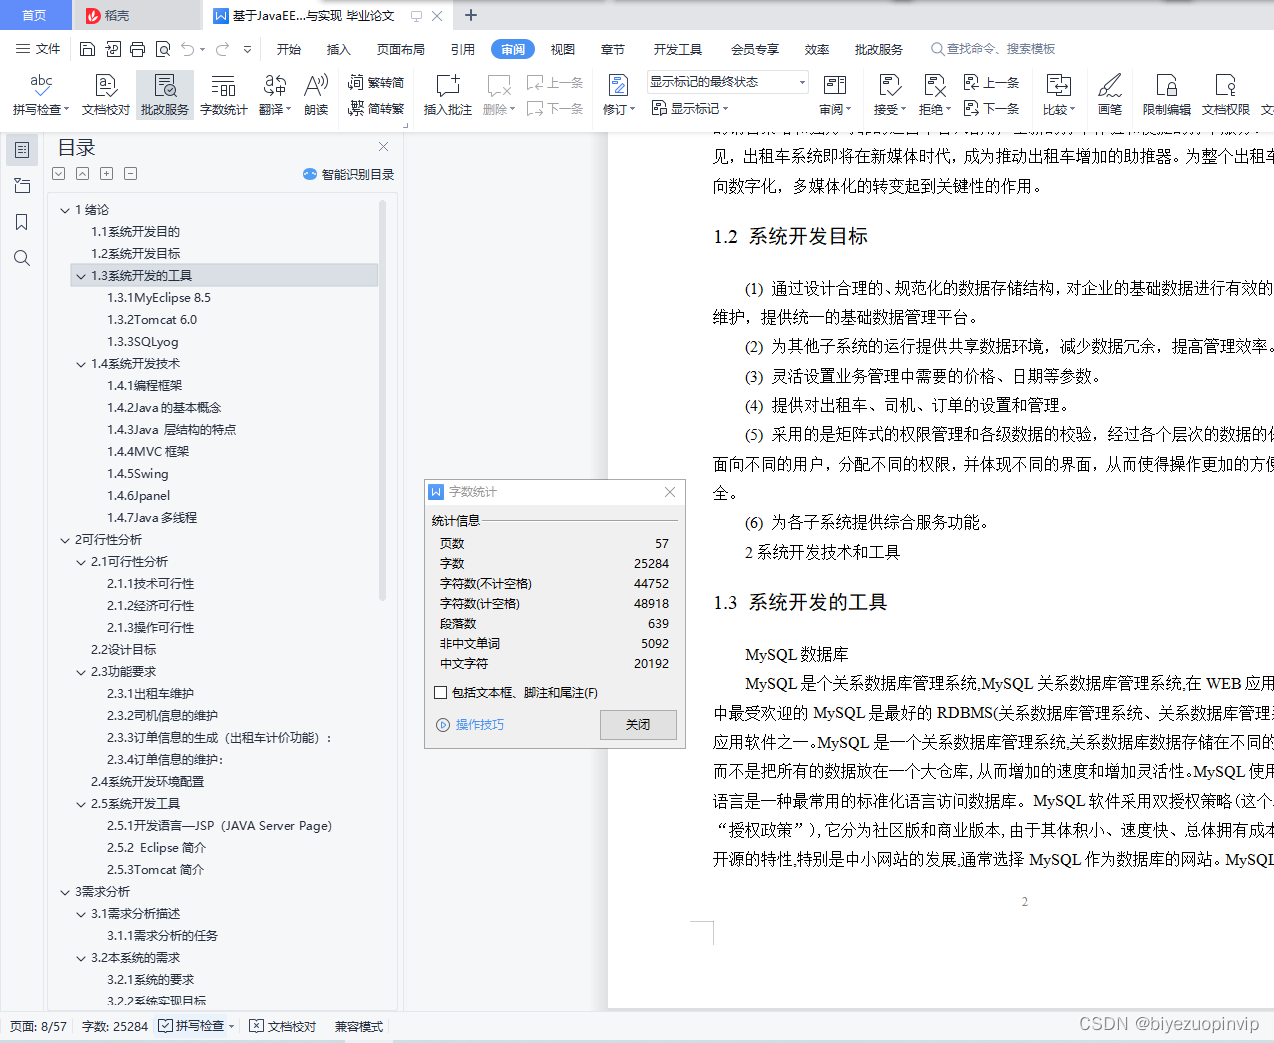Open the search panel in left sidebar
The width and height of the screenshot is (1274, 1043).
(x=22, y=258)
